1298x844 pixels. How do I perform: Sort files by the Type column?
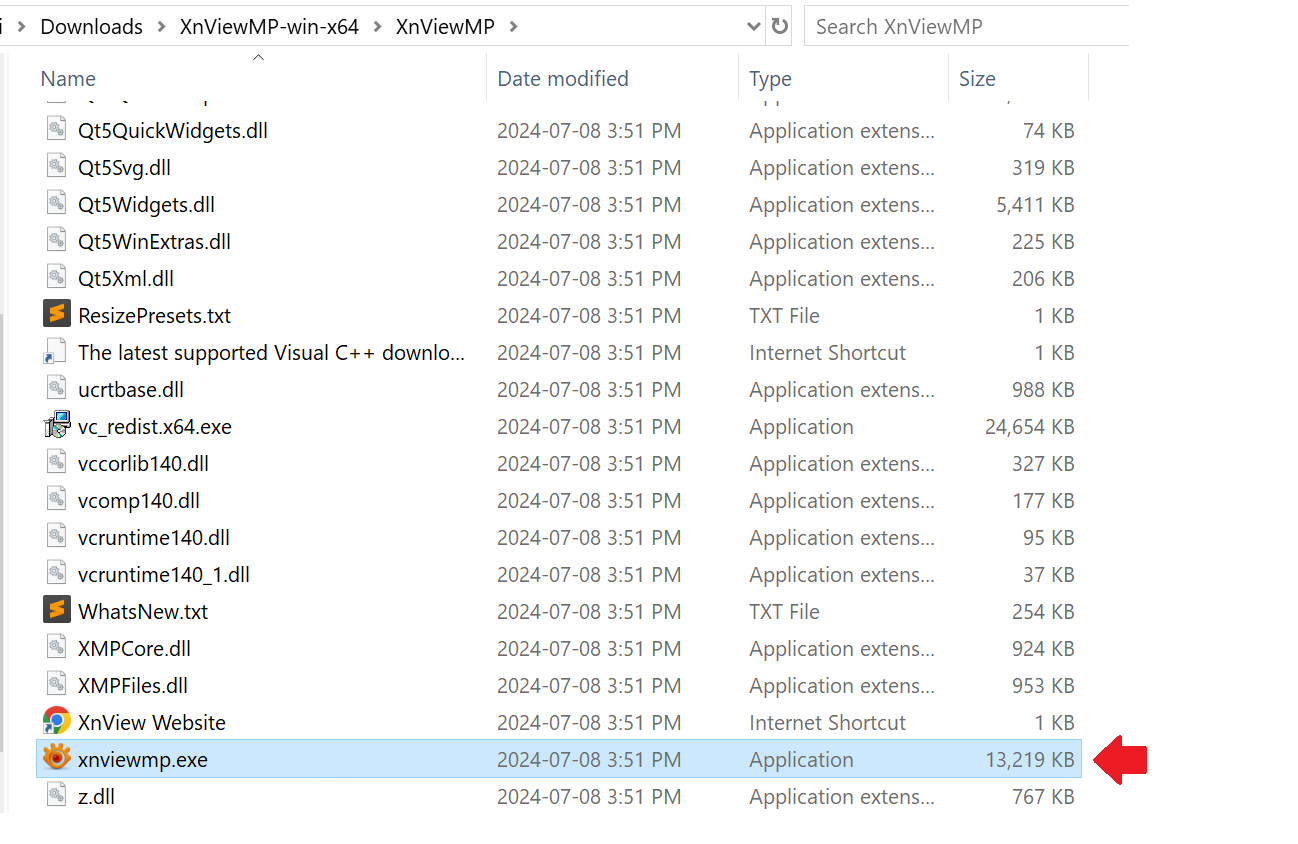coord(770,79)
